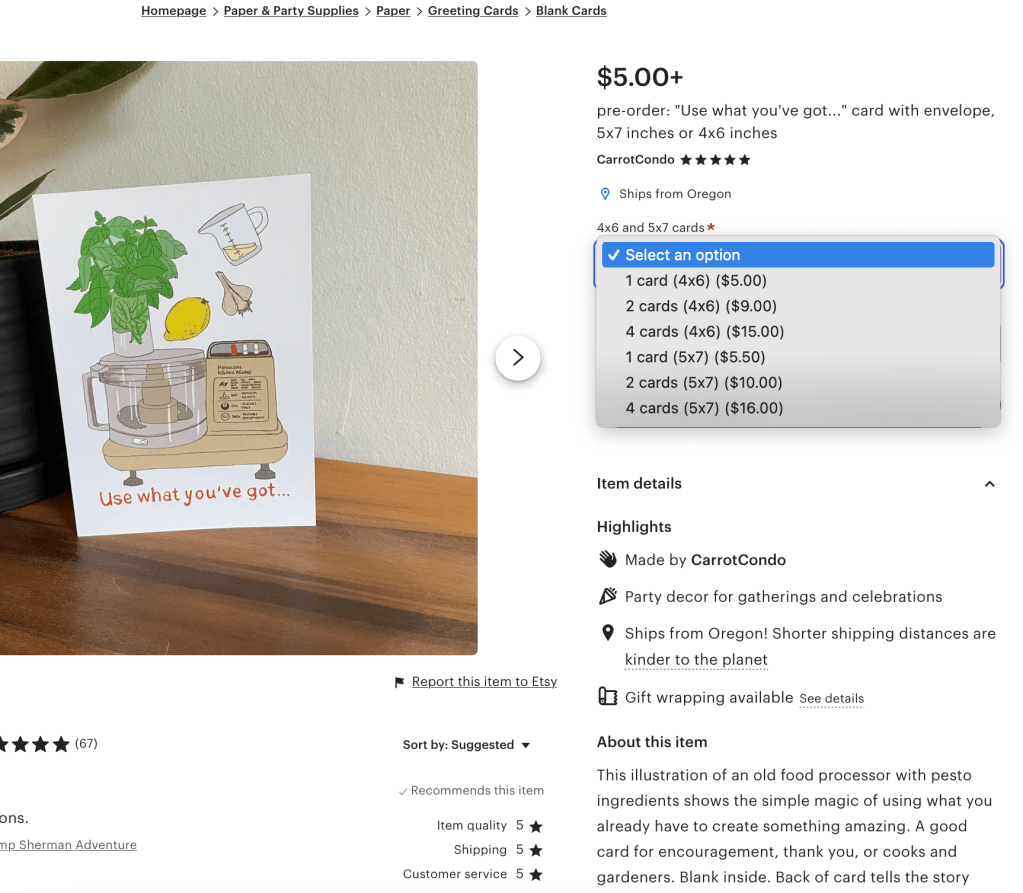Screen dimensions: 1023x893
Task: Click the gift wrapping box icon
Action: (x=607, y=697)
